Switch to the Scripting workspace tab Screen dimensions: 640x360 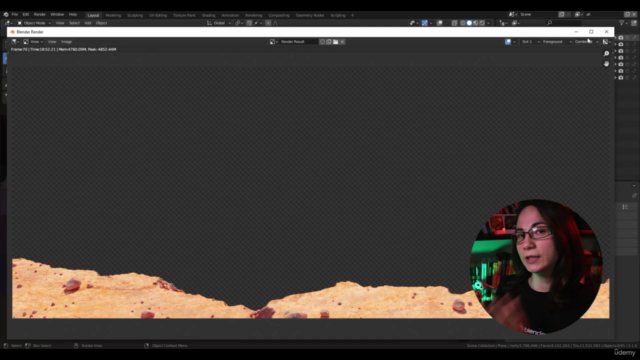(x=338, y=15)
